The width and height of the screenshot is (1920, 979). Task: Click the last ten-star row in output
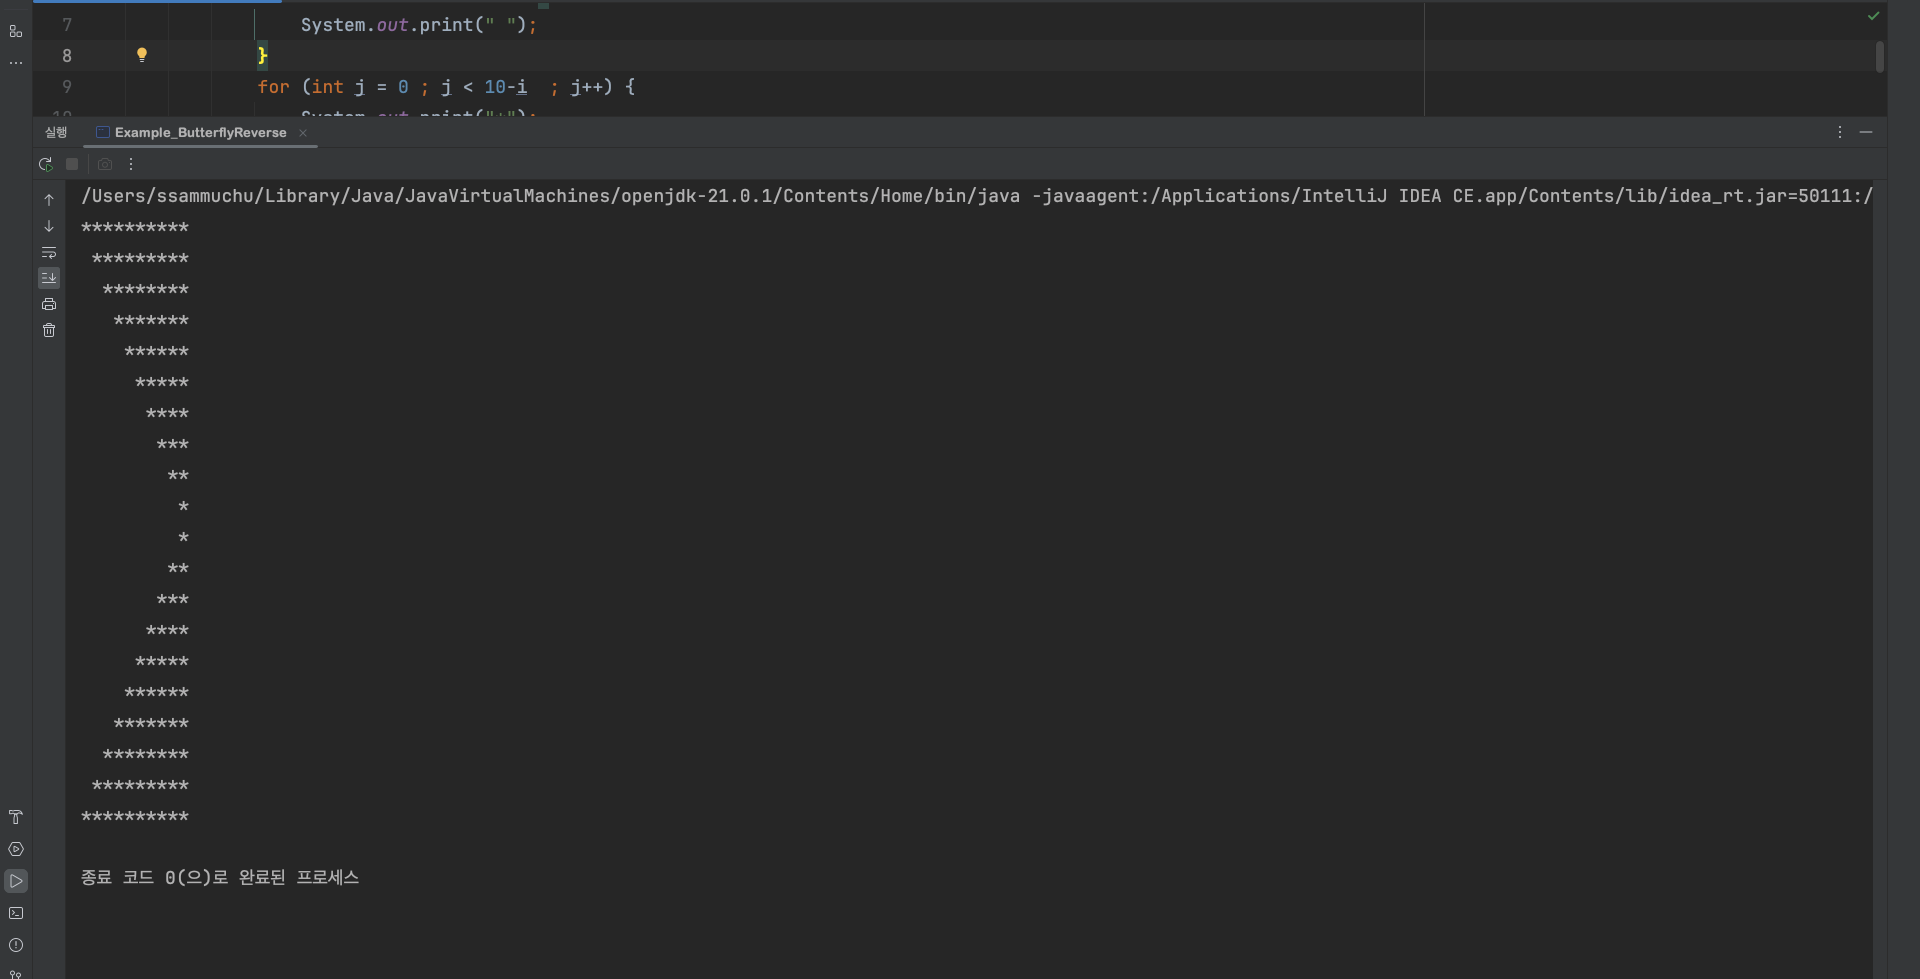pos(135,817)
